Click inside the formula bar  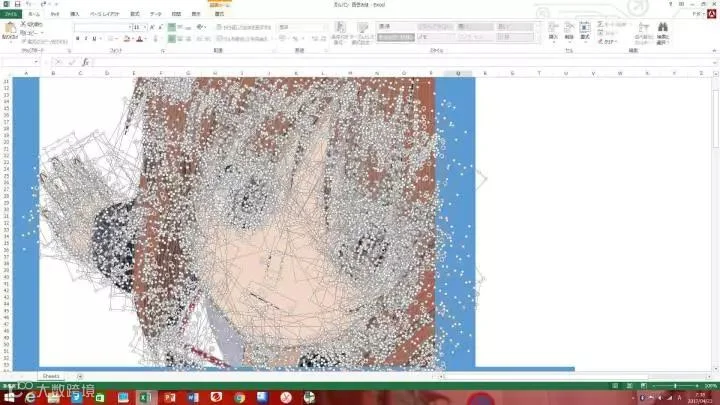(x=402, y=62)
